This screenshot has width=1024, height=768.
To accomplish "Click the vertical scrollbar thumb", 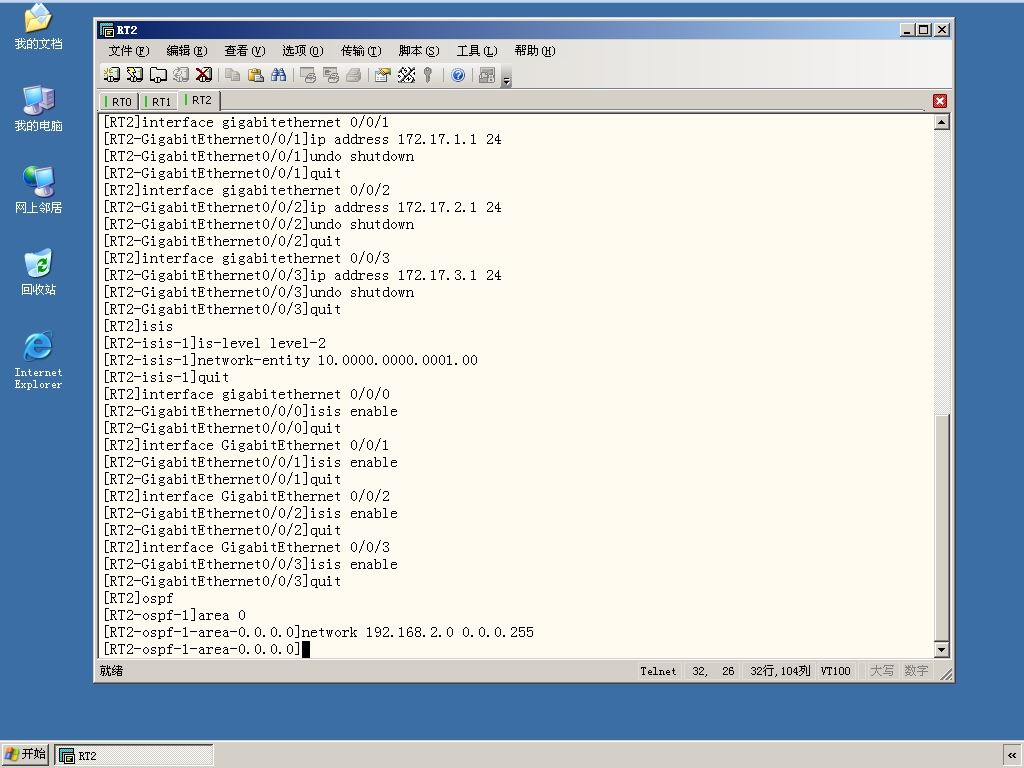I will pyautogui.click(x=941, y=527).
